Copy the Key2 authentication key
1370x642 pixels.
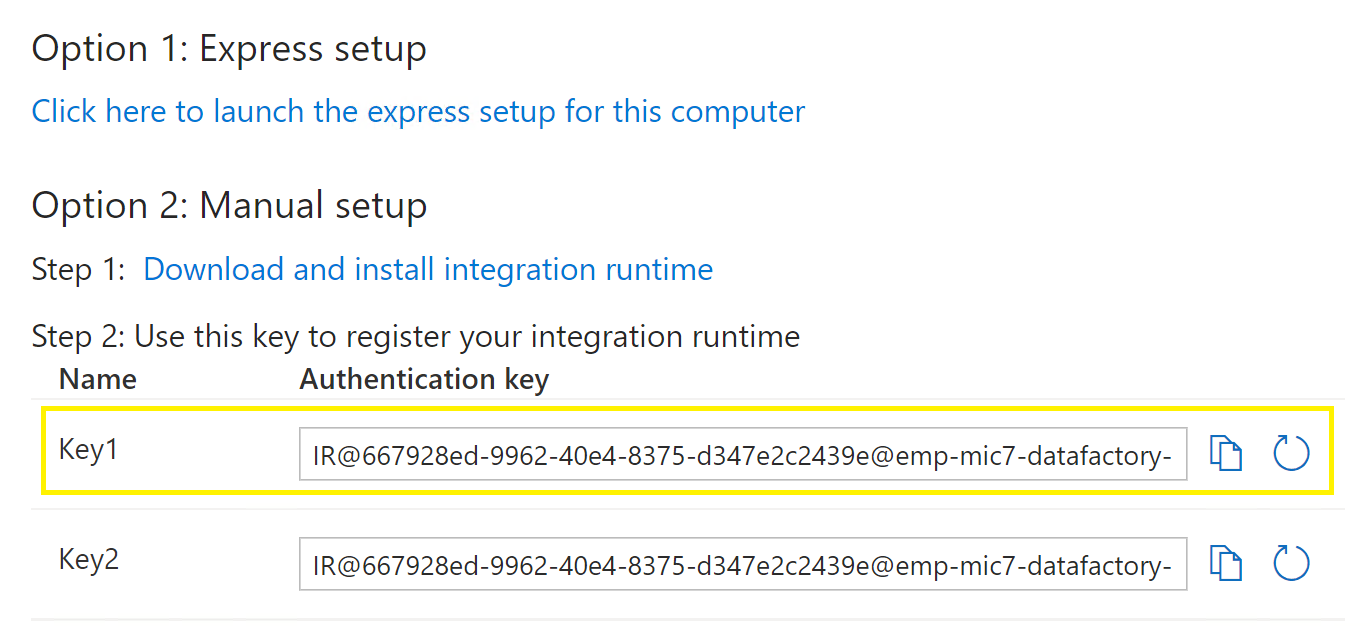(x=1226, y=562)
